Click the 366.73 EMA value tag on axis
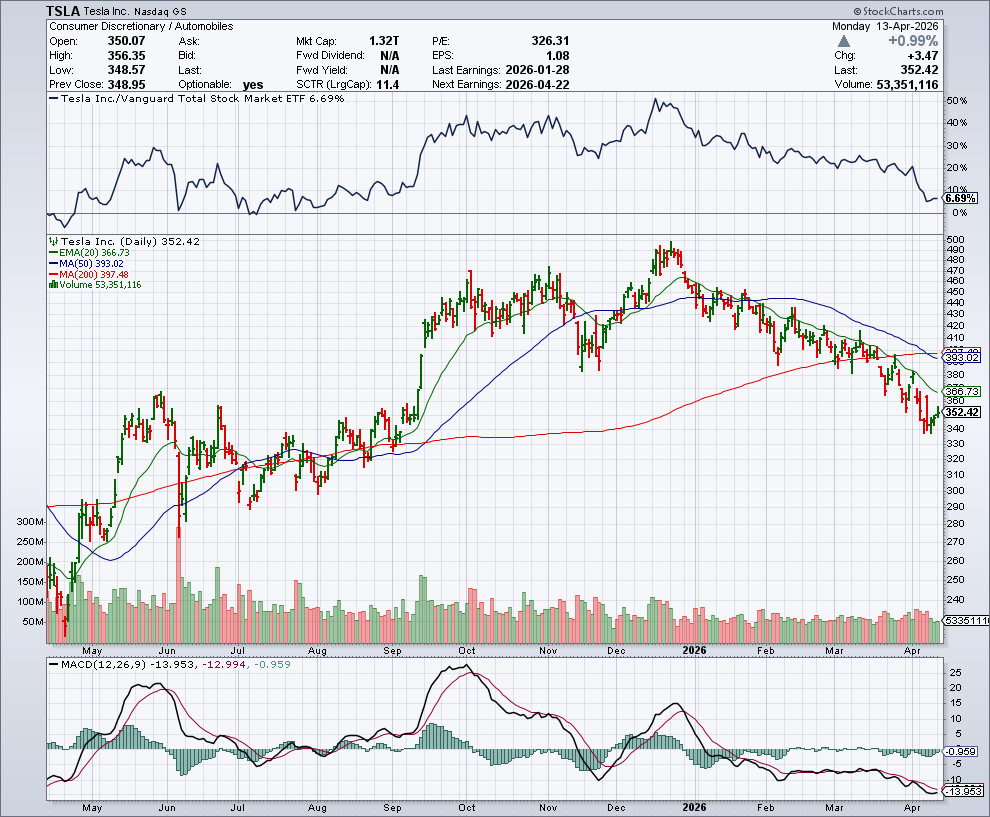 pyautogui.click(x=962, y=391)
